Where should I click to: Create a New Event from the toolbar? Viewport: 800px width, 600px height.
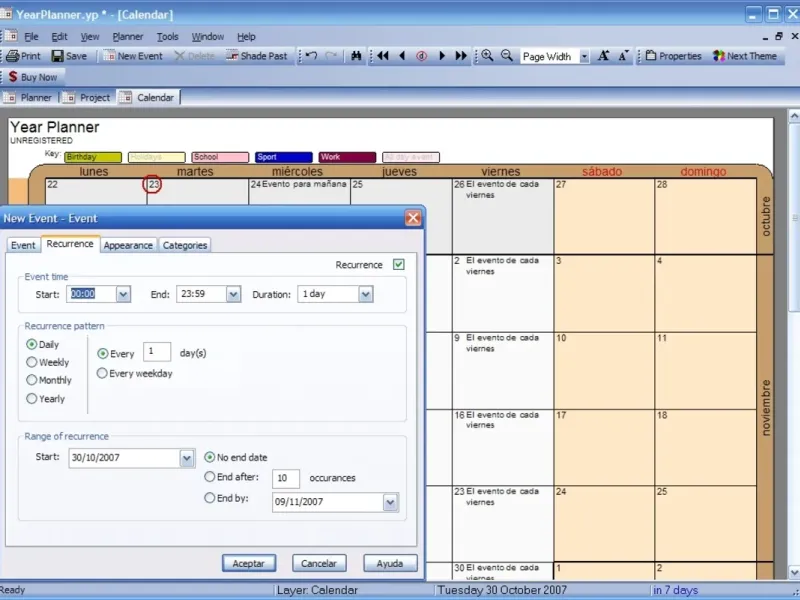coord(133,56)
